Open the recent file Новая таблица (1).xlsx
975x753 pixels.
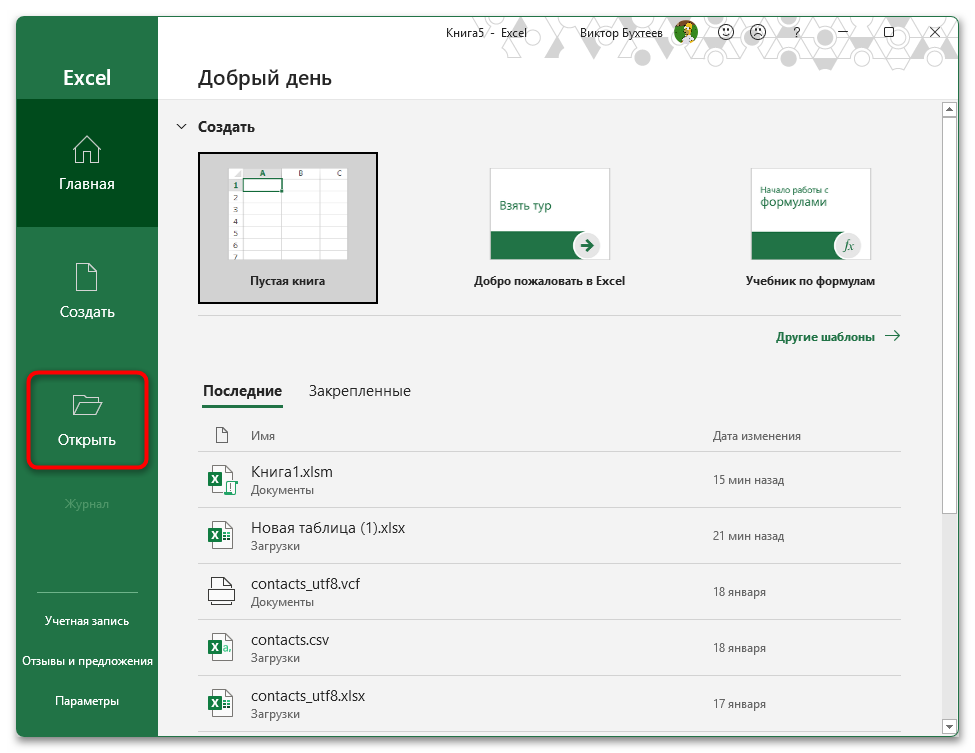click(x=549, y=536)
